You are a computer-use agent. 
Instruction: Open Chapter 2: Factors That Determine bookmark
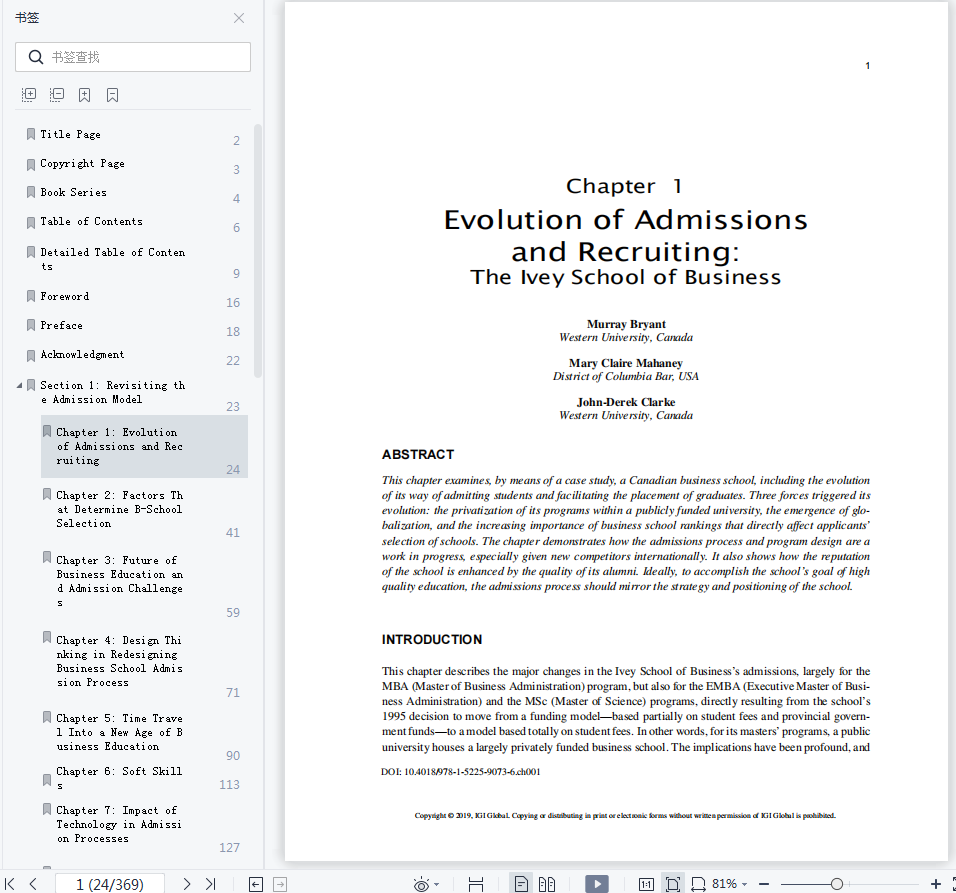[120, 509]
